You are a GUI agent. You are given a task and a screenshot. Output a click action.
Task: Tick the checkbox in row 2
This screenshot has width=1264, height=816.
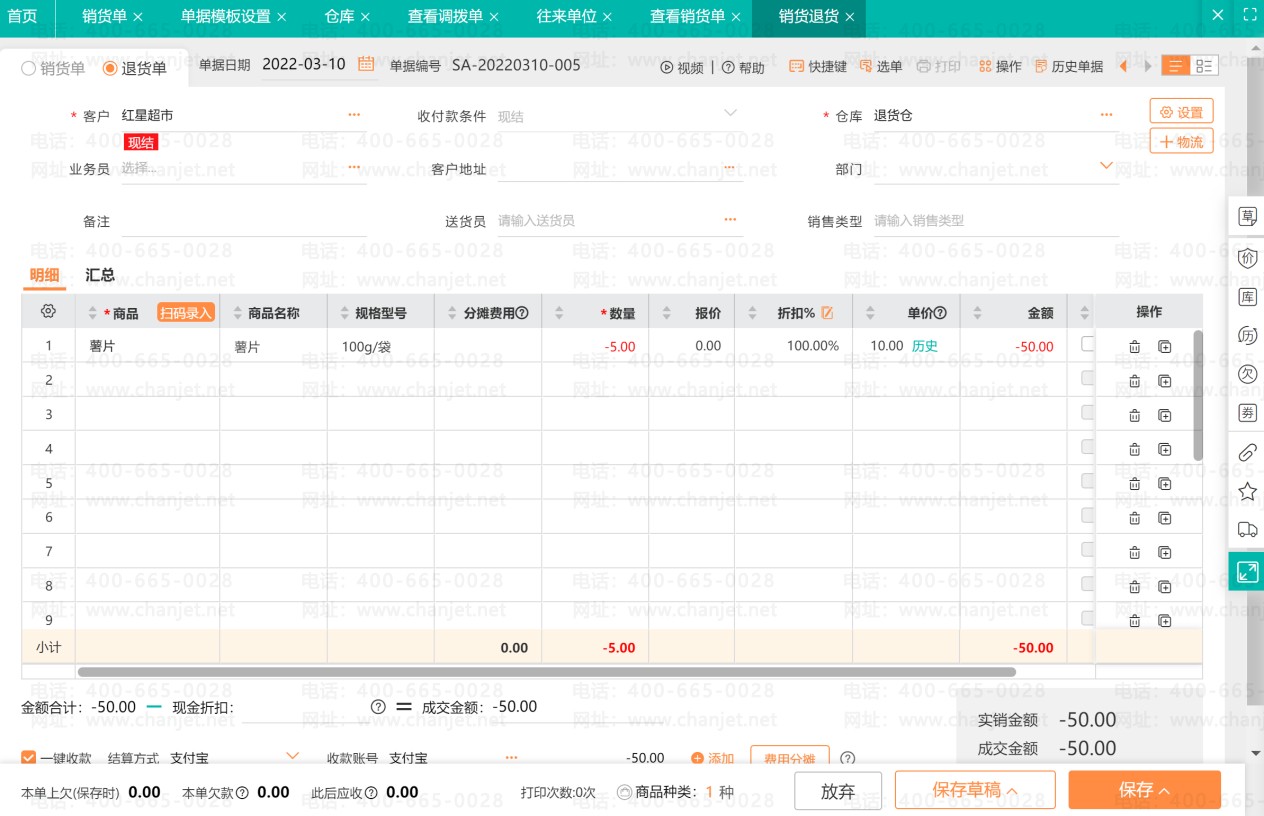point(1088,378)
